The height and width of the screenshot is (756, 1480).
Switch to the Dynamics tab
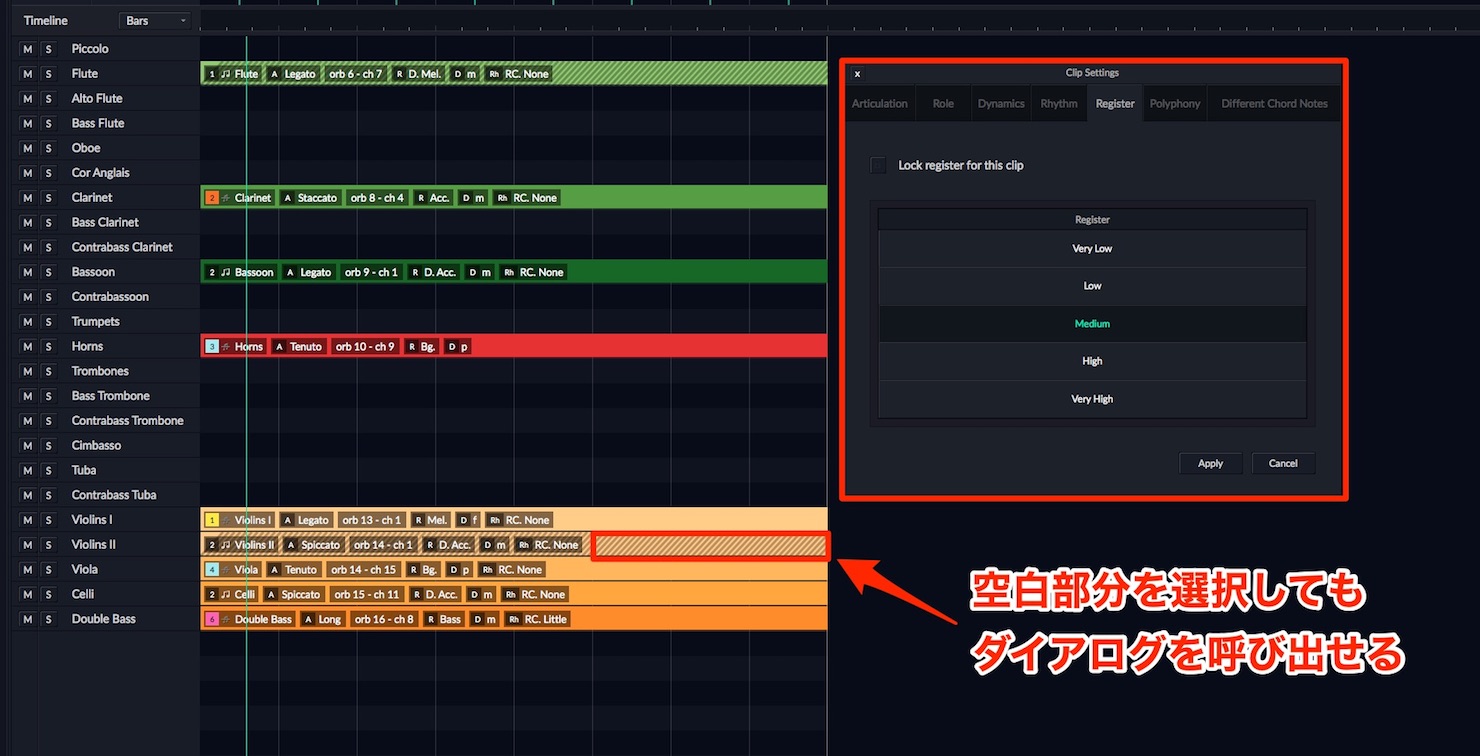click(1001, 104)
